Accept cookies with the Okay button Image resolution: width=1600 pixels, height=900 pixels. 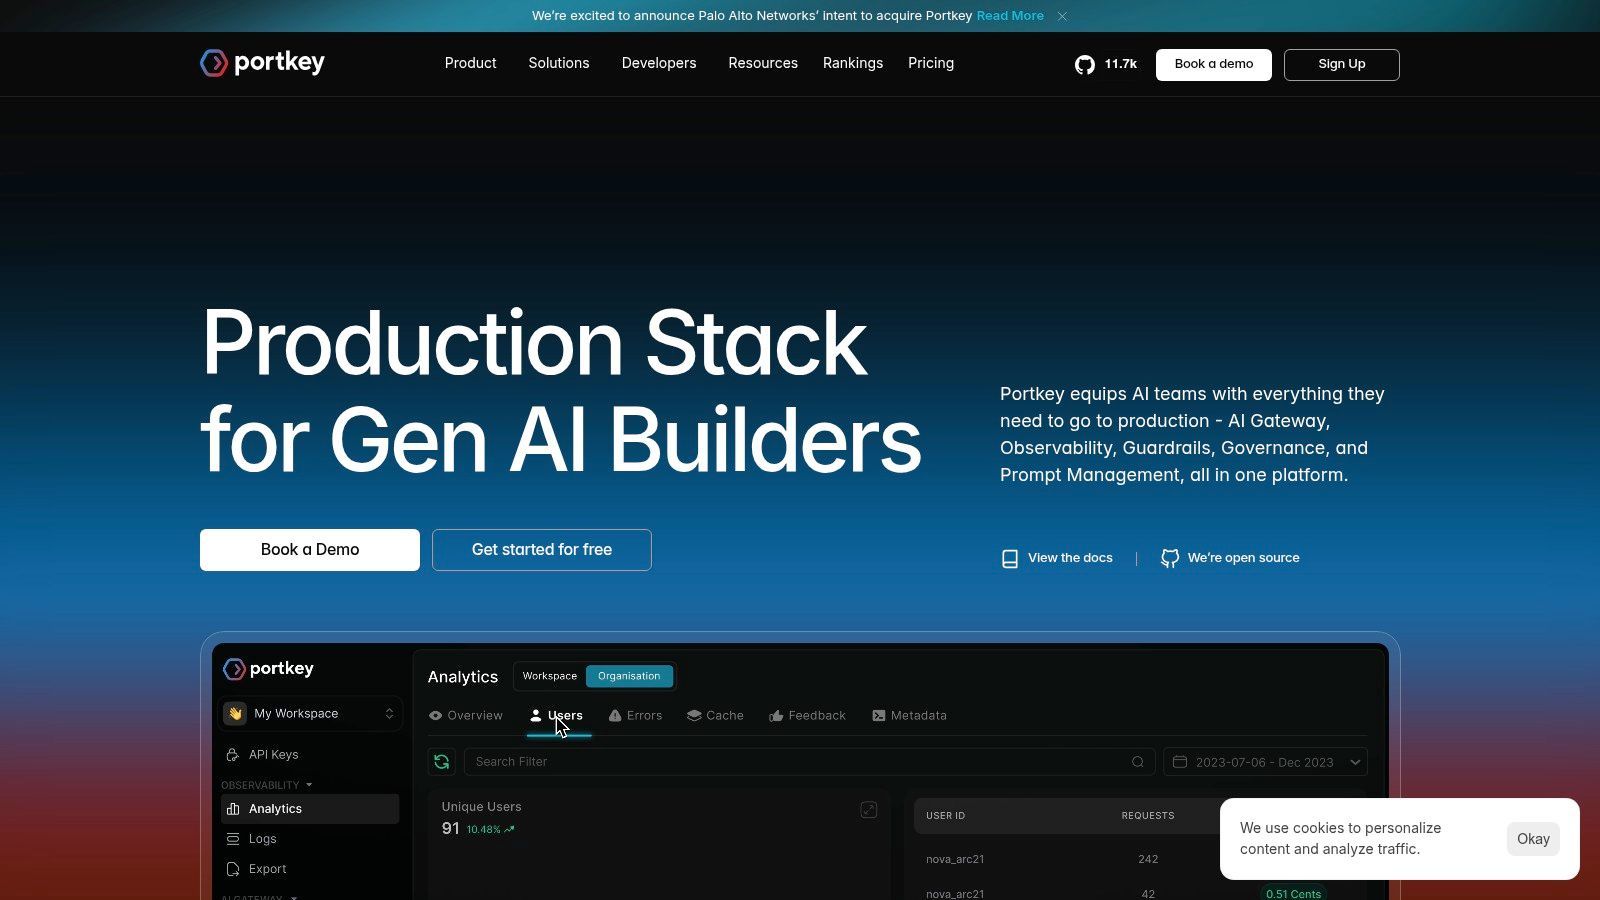[1533, 839]
